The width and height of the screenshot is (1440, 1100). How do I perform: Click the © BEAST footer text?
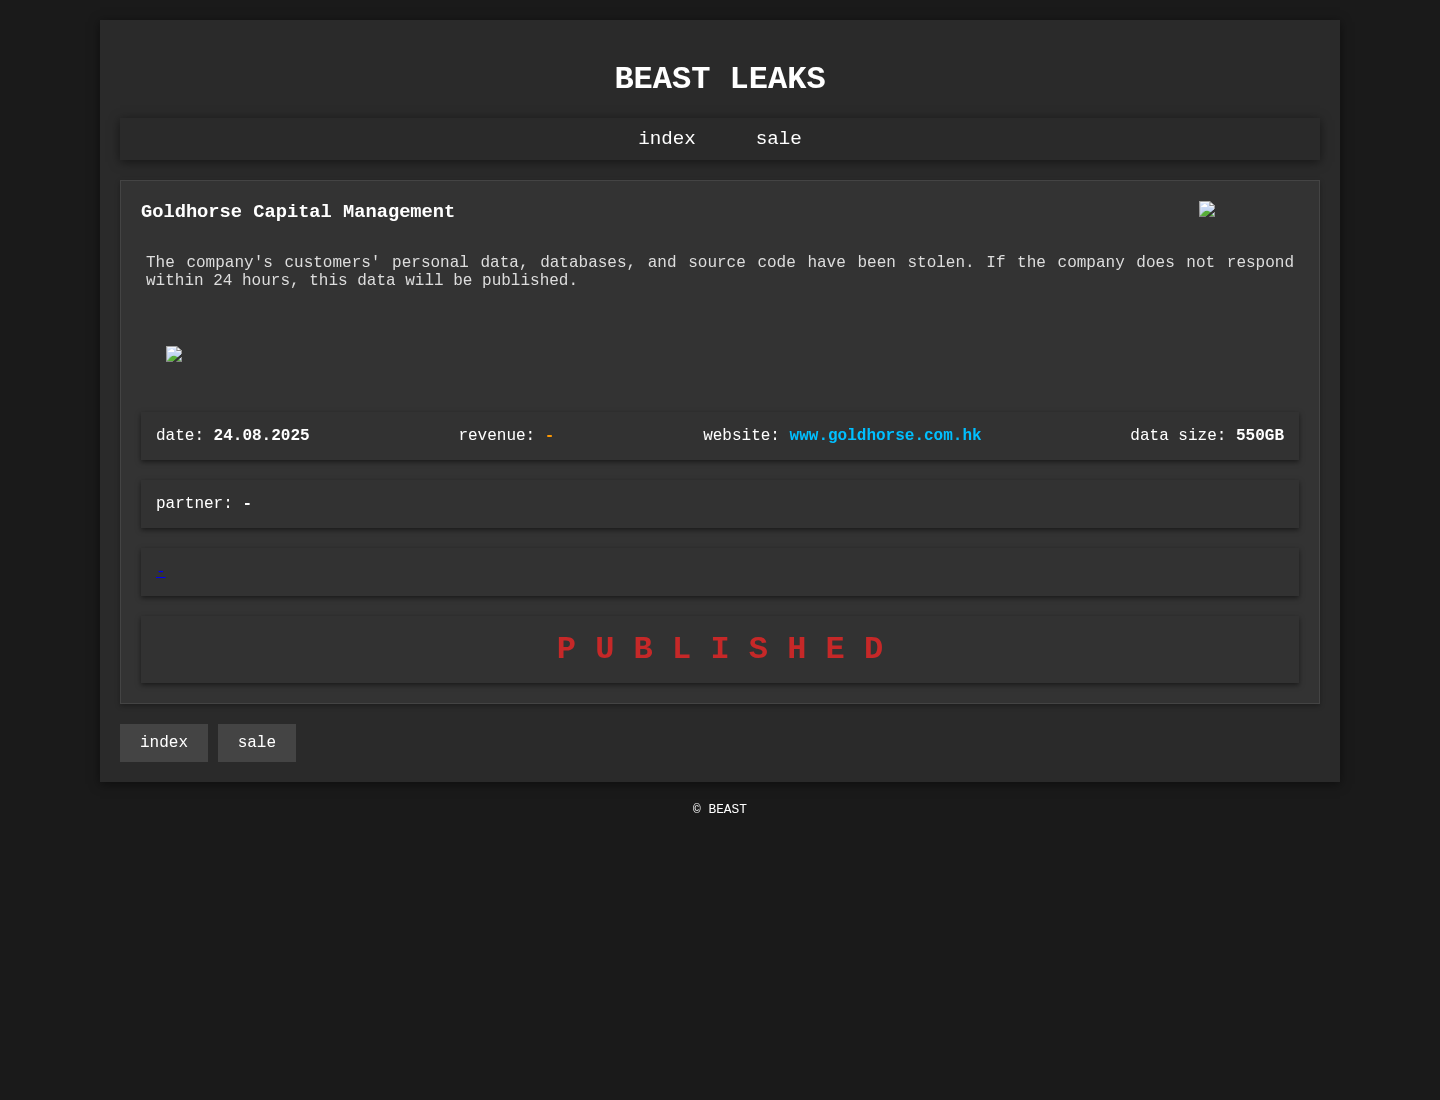click(x=720, y=809)
